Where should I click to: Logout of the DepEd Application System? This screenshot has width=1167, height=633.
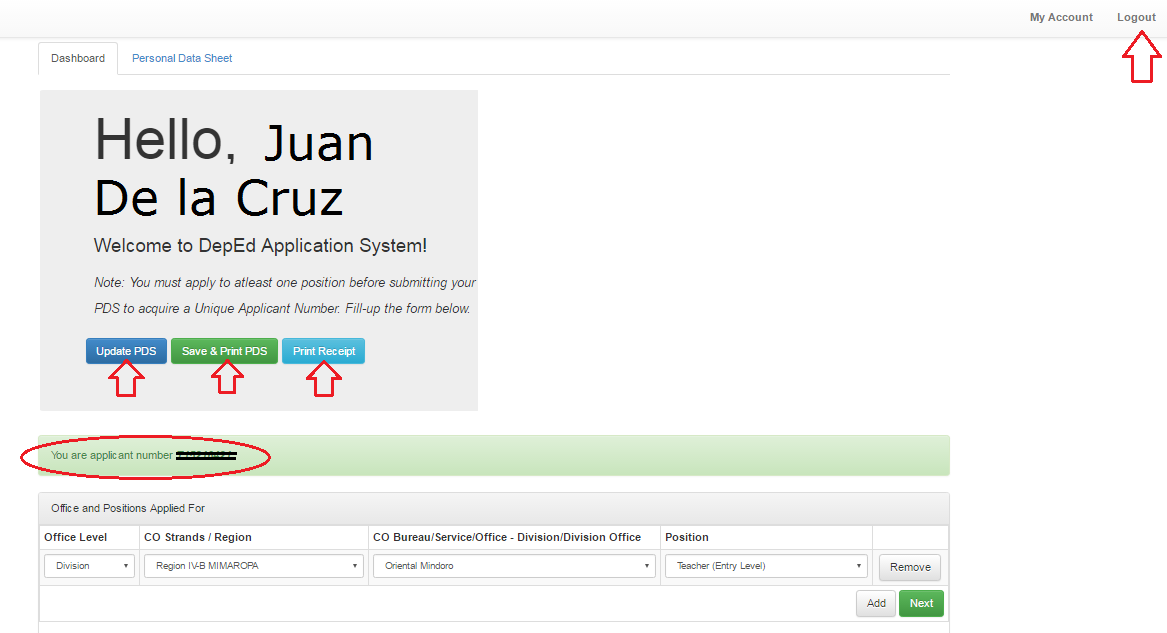[x=1136, y=17]
